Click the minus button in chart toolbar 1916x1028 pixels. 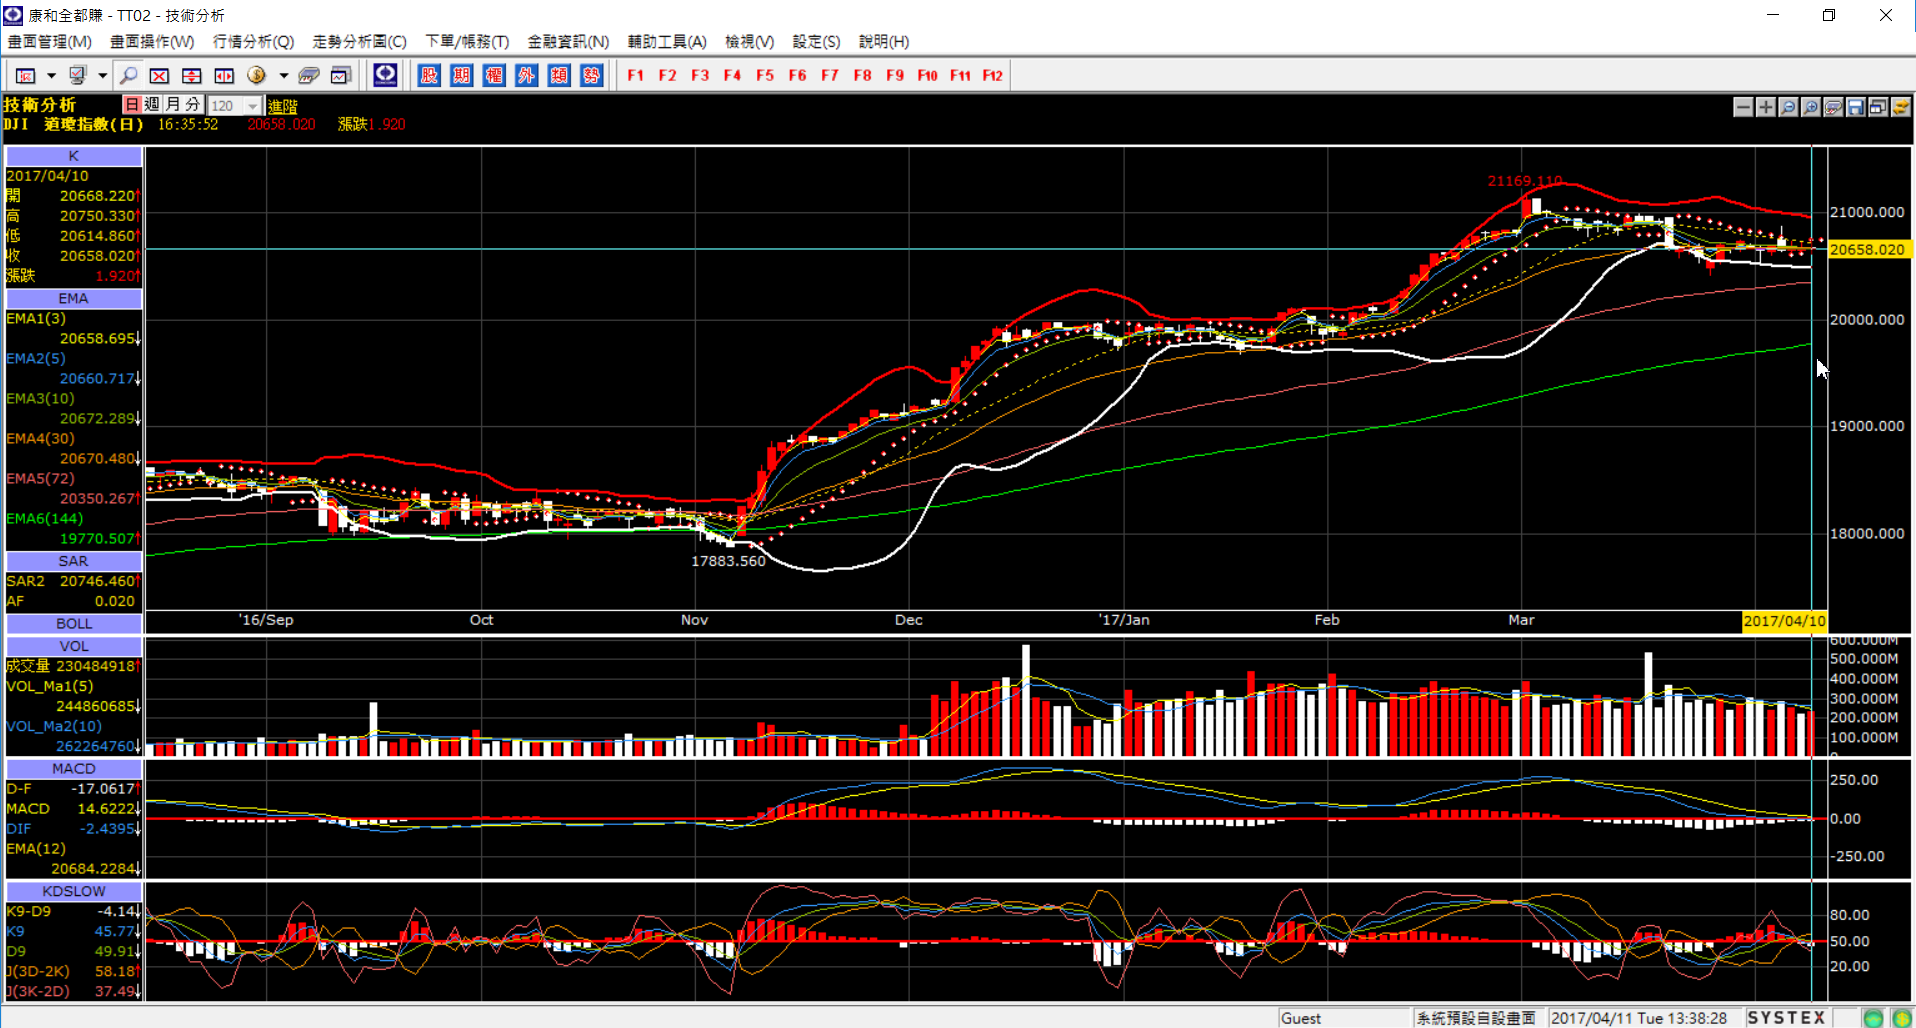(x=1743, y=107)
